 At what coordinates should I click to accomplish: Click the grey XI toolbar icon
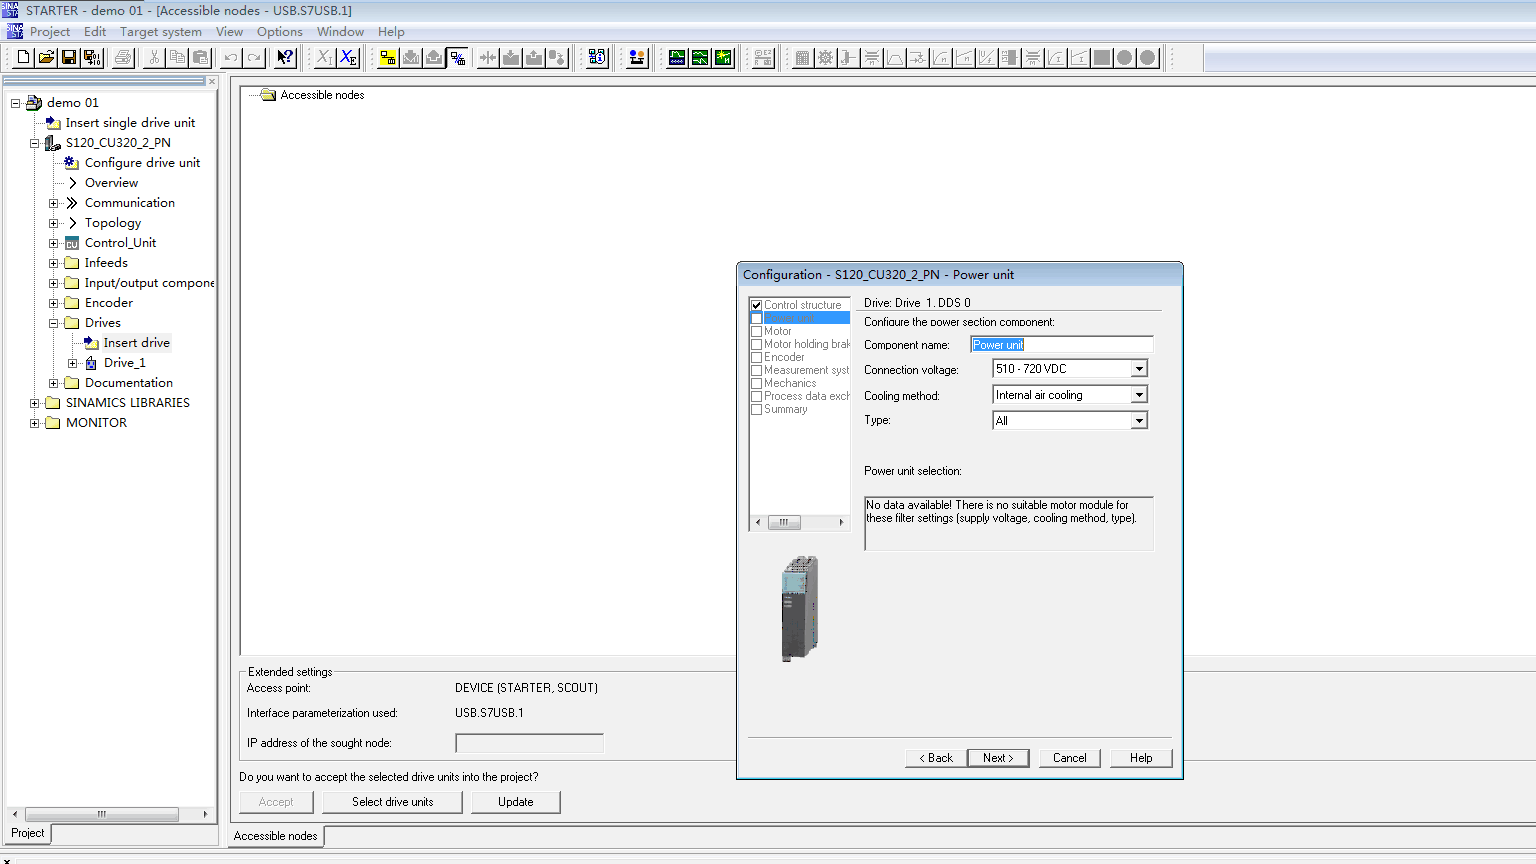click(325, 58)
